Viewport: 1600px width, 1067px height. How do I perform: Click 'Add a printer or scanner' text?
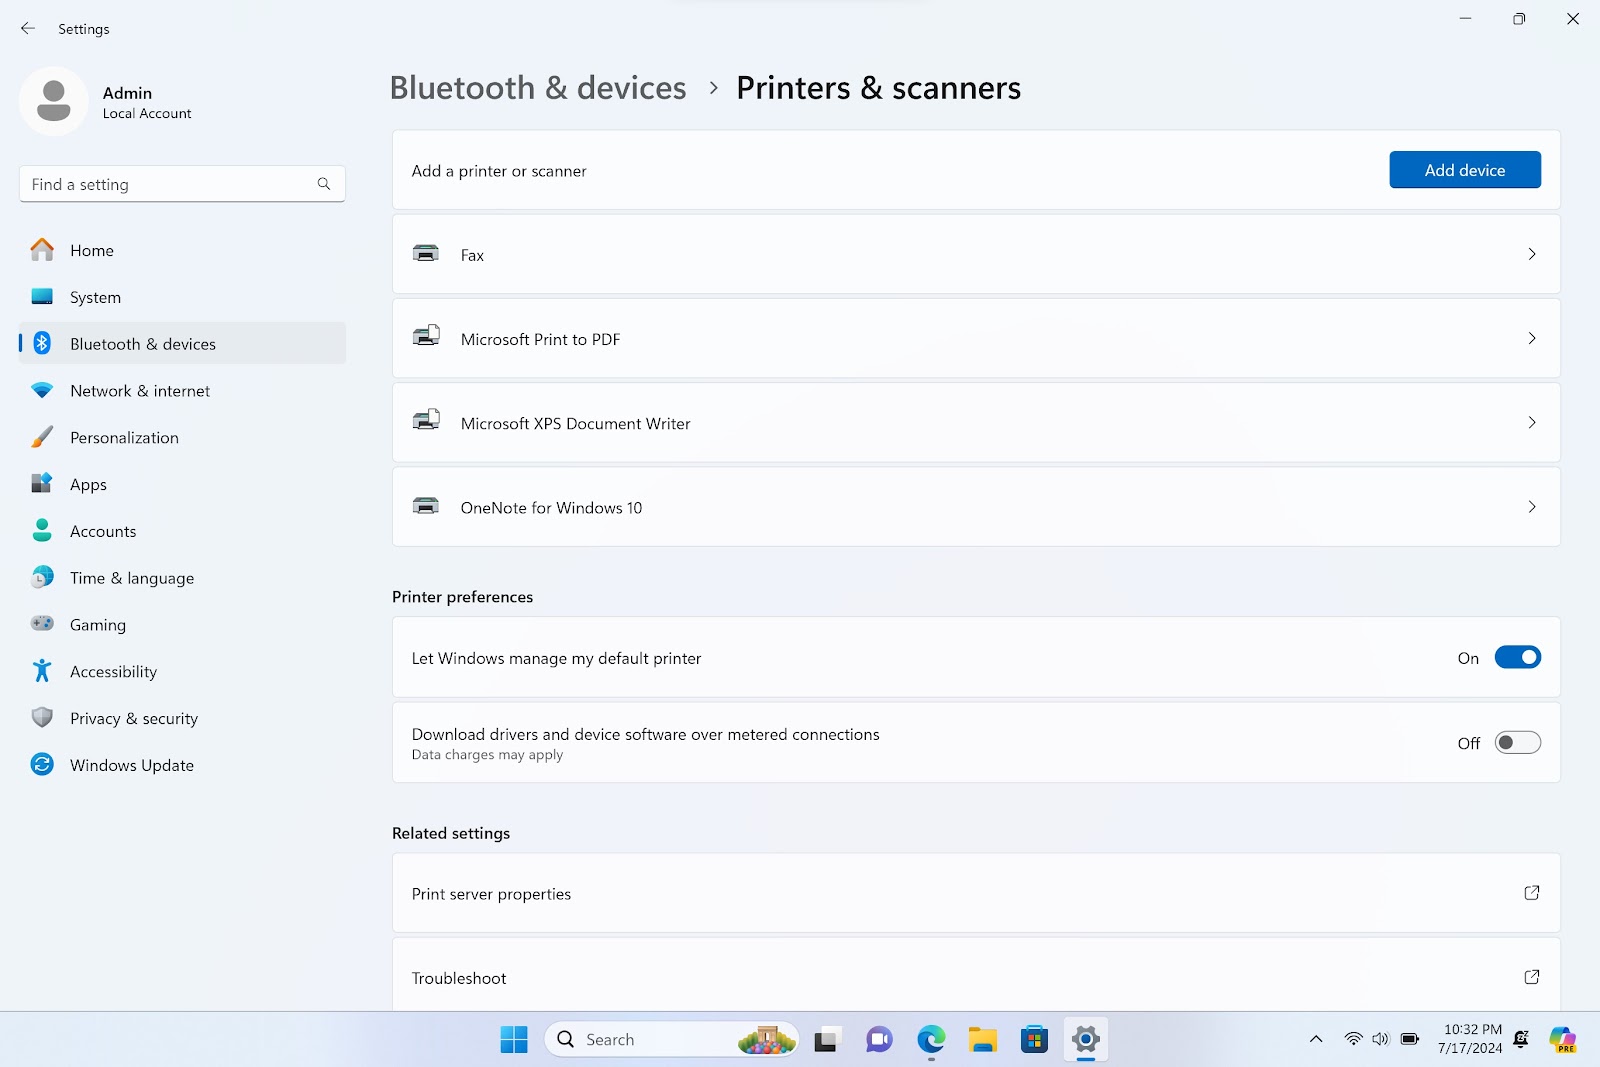tap(499, 171)
